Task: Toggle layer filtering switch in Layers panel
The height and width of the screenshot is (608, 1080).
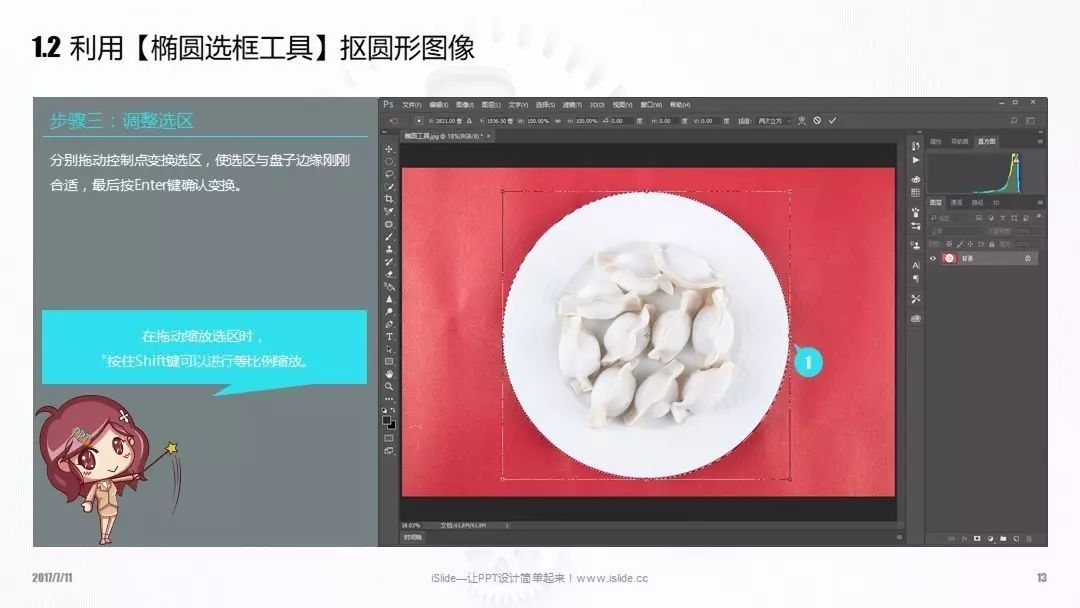Action: click(x=1039, y=217)
